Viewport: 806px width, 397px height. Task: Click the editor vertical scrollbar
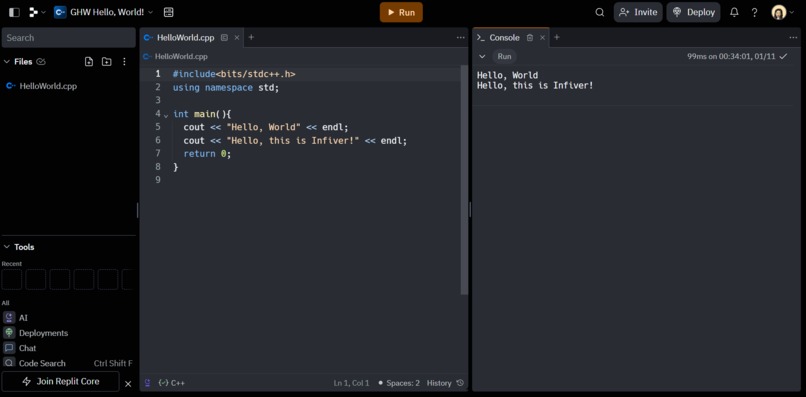pos(464,180)
